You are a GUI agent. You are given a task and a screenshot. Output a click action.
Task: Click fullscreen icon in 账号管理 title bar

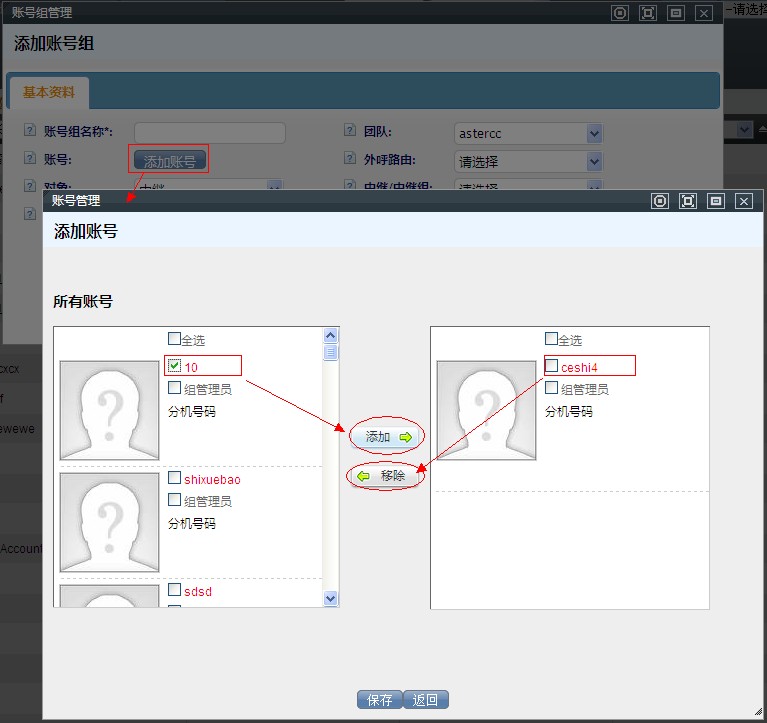pos(687,201)
